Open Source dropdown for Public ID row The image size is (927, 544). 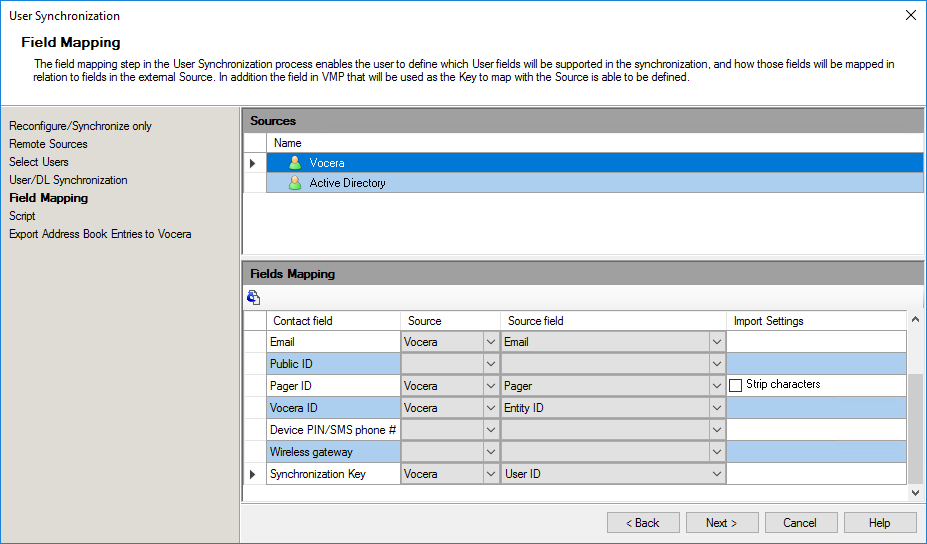(x=491, y=364)
